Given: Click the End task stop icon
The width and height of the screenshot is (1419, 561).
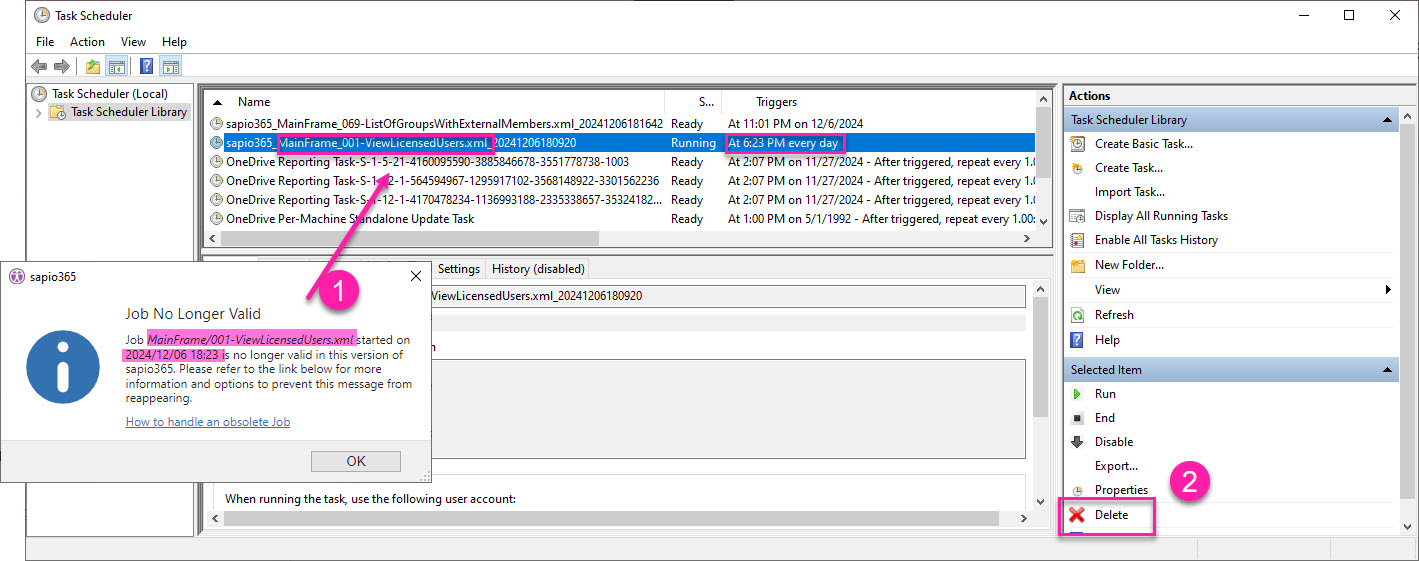Looking at the screenshot, I should [1077, 418].
